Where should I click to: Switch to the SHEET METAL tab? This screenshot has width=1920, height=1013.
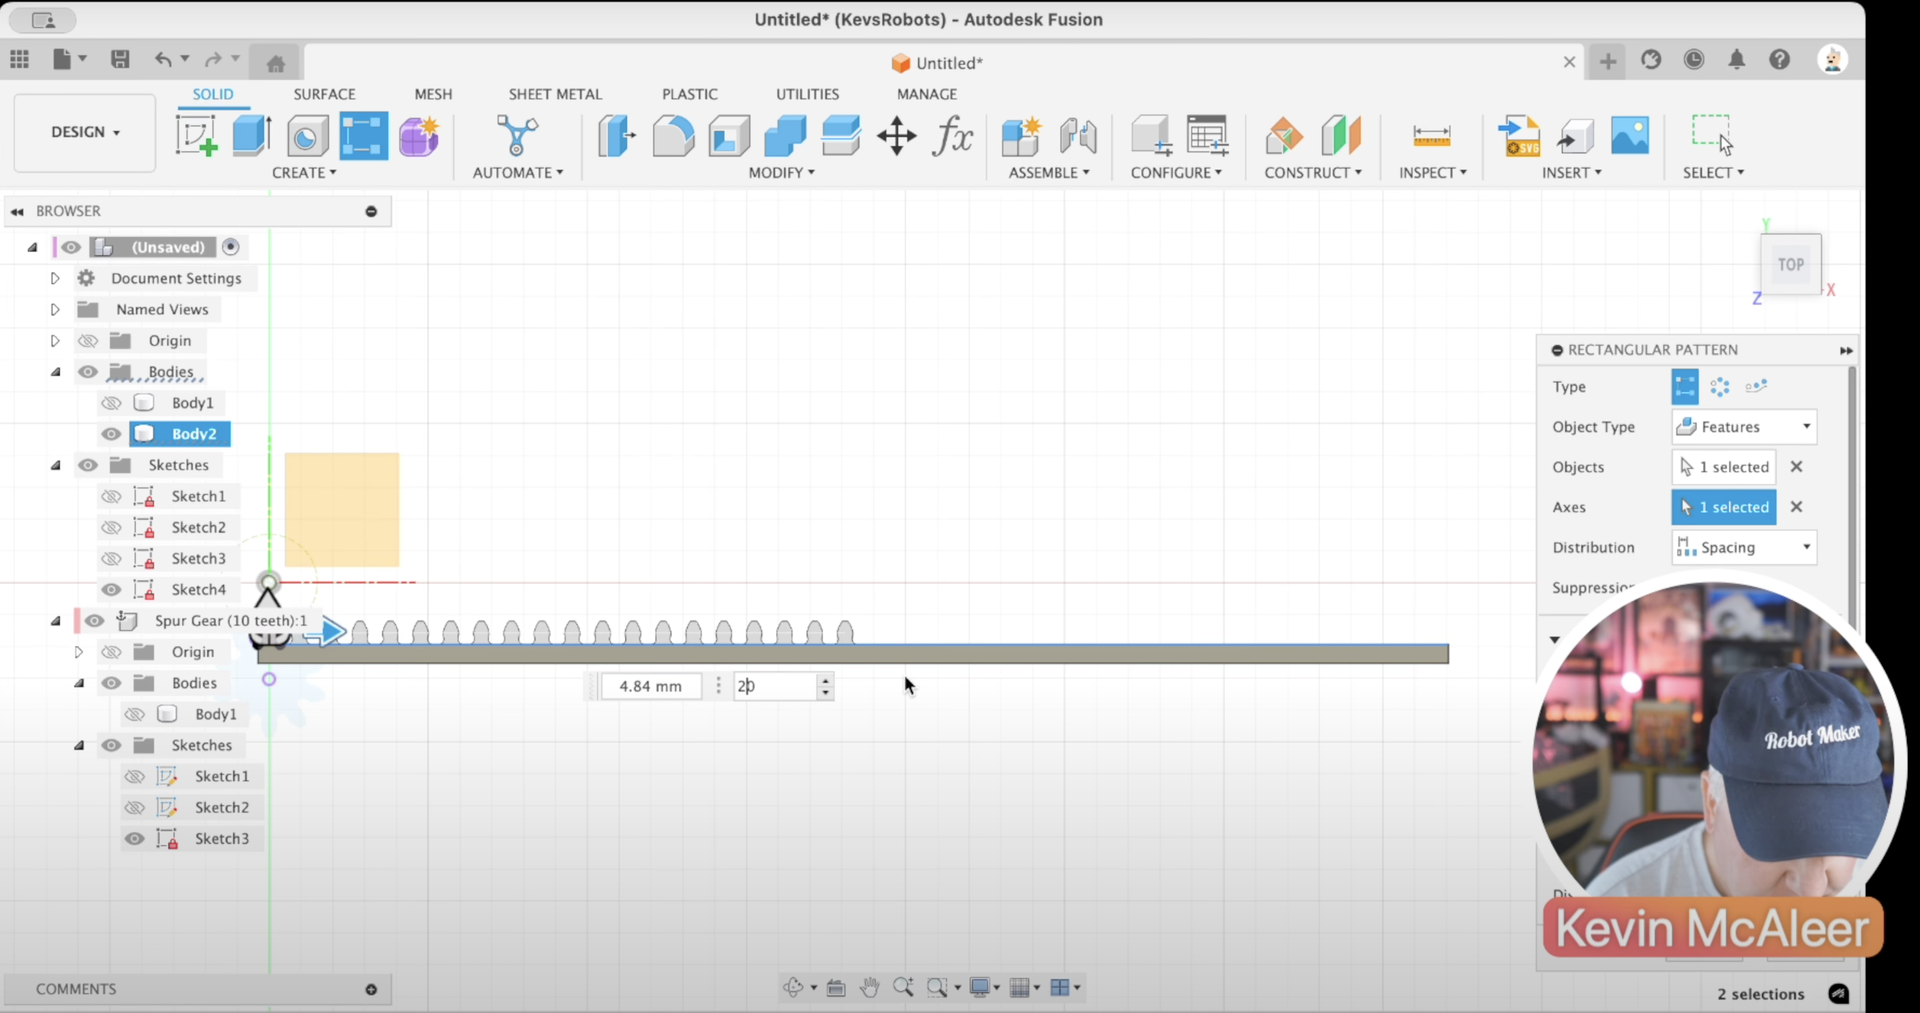[555, 94]
